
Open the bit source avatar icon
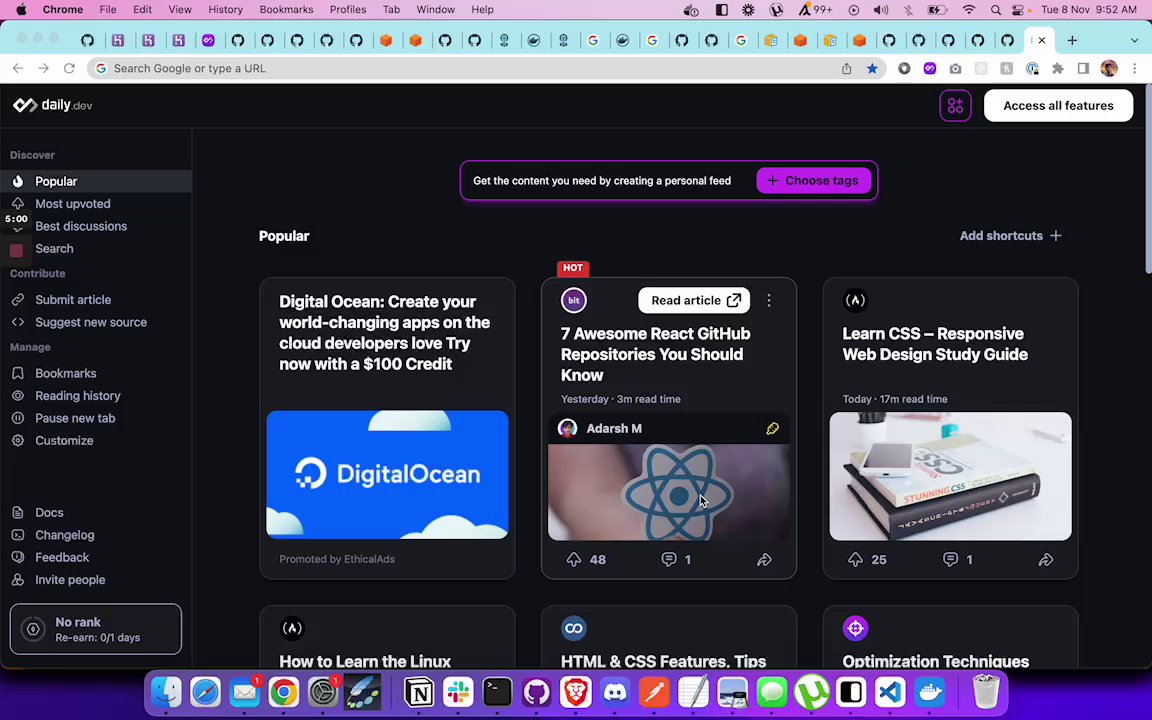574,300
